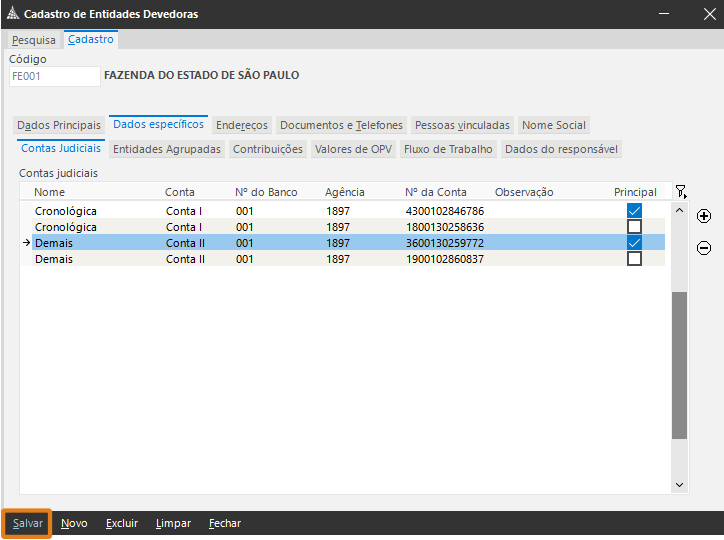Sort by the Conta column header

(180, 192)
